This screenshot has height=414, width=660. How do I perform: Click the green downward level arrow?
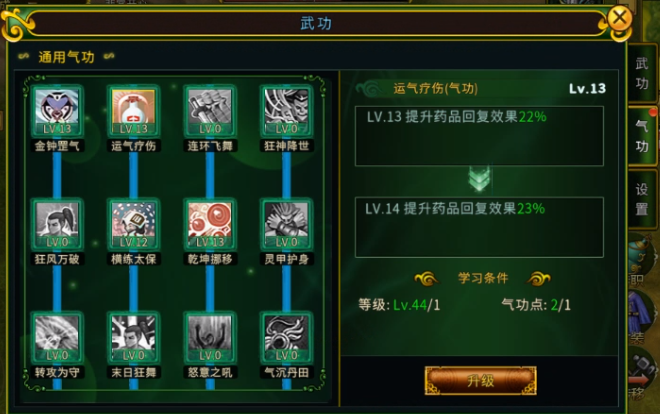tap(479, 180)
